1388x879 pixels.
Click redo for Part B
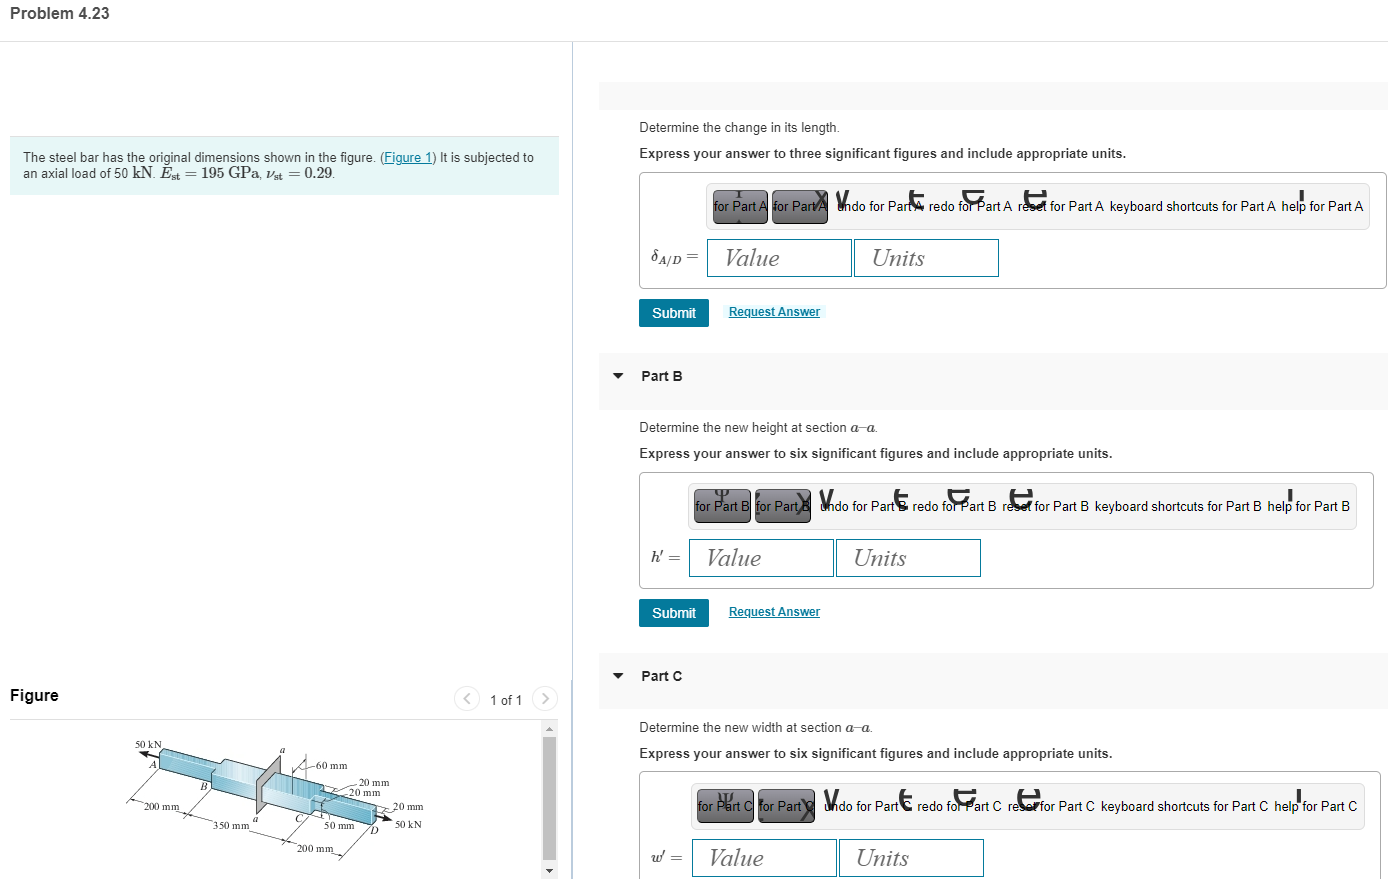954,507
